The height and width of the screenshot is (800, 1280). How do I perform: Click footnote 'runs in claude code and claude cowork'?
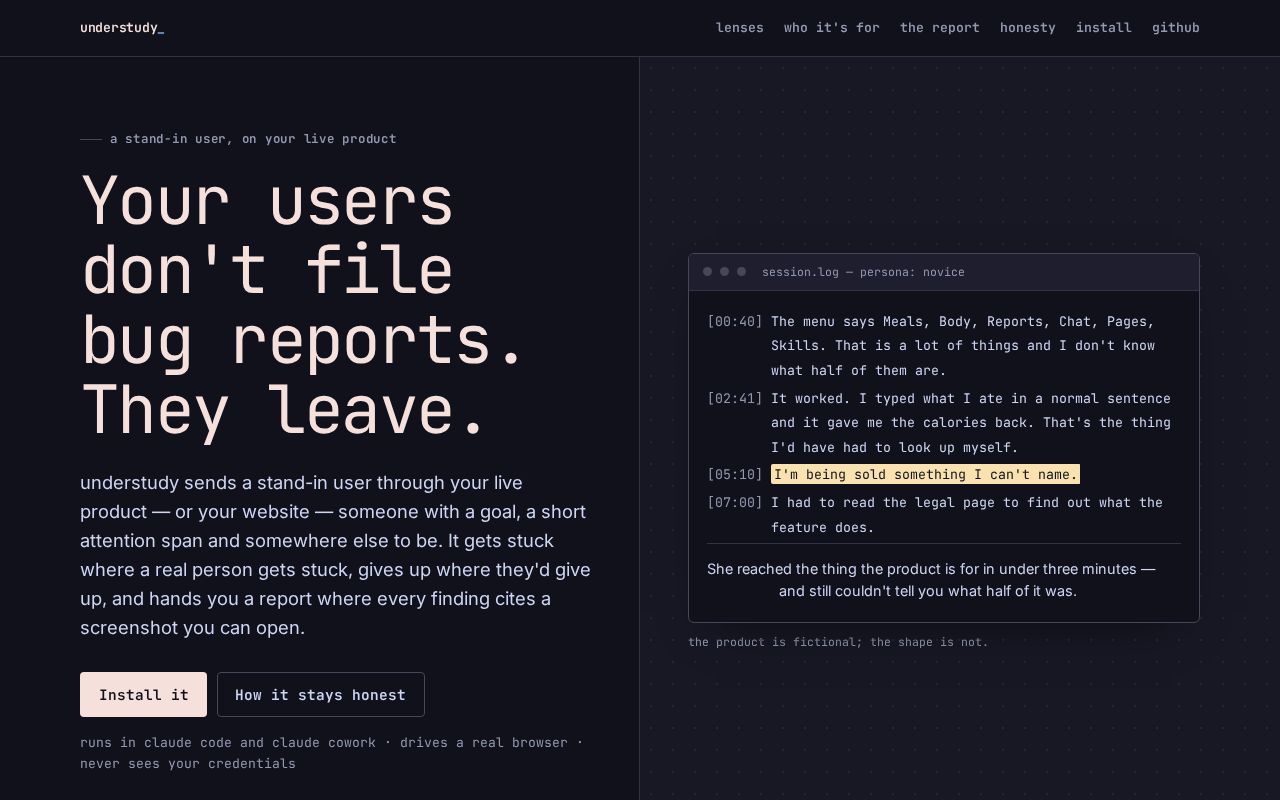[331, 753]
